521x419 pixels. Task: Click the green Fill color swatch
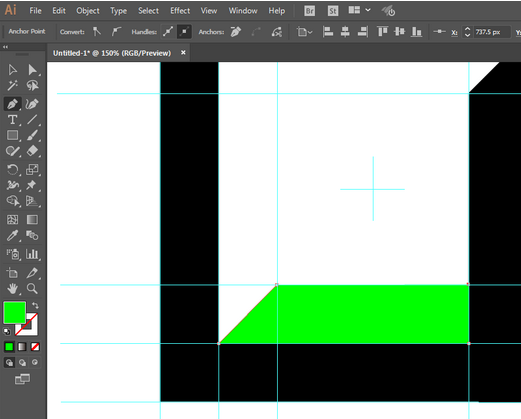(14, 312)
